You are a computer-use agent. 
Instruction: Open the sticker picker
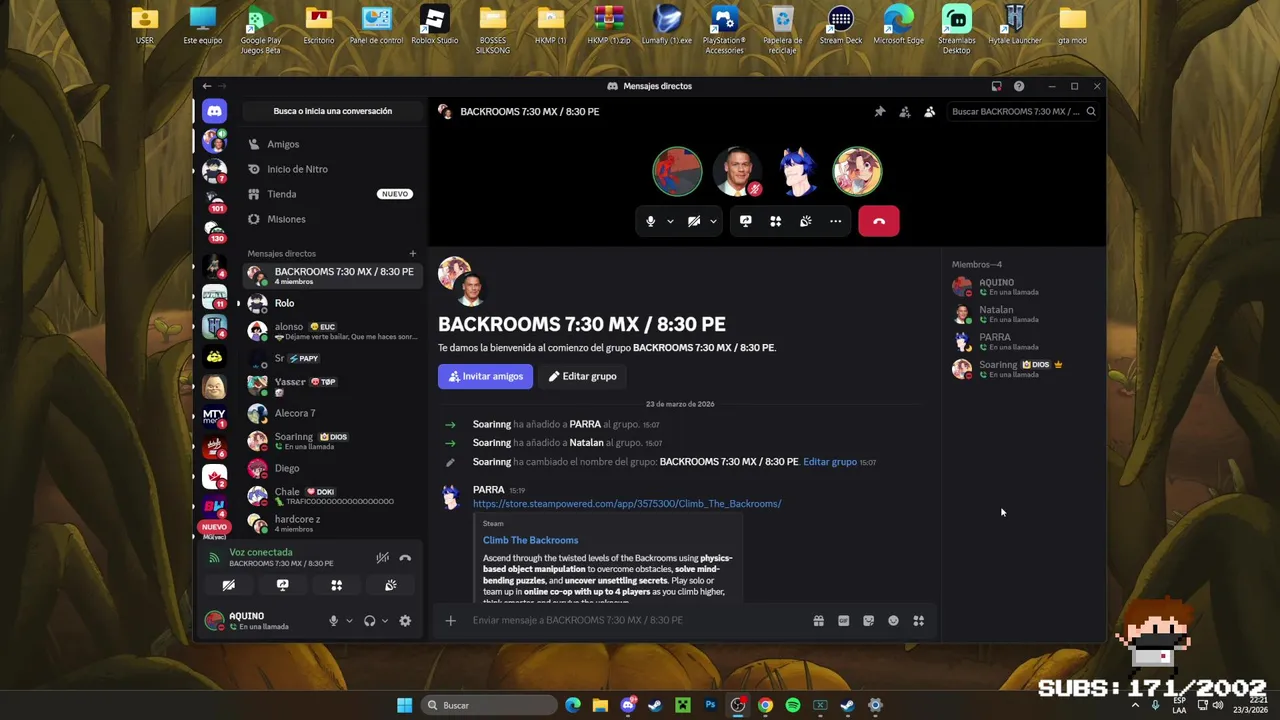[868, 621]
